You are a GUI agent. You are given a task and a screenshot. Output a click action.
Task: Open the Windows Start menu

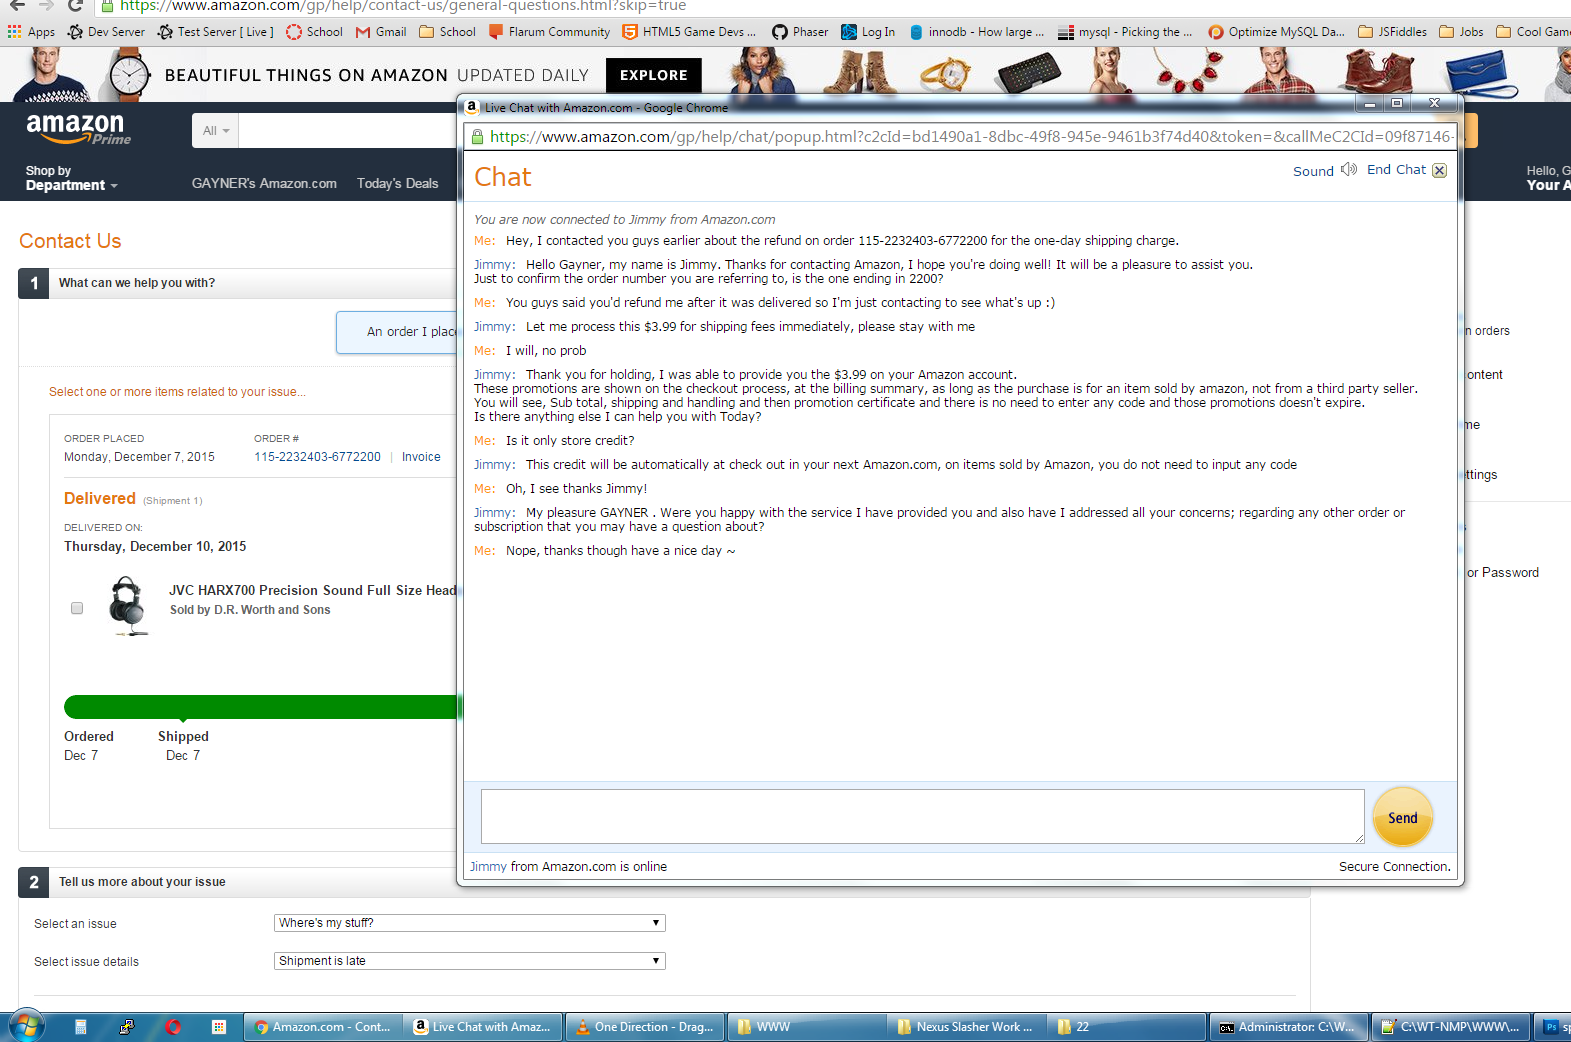[x=26, y=1027]
